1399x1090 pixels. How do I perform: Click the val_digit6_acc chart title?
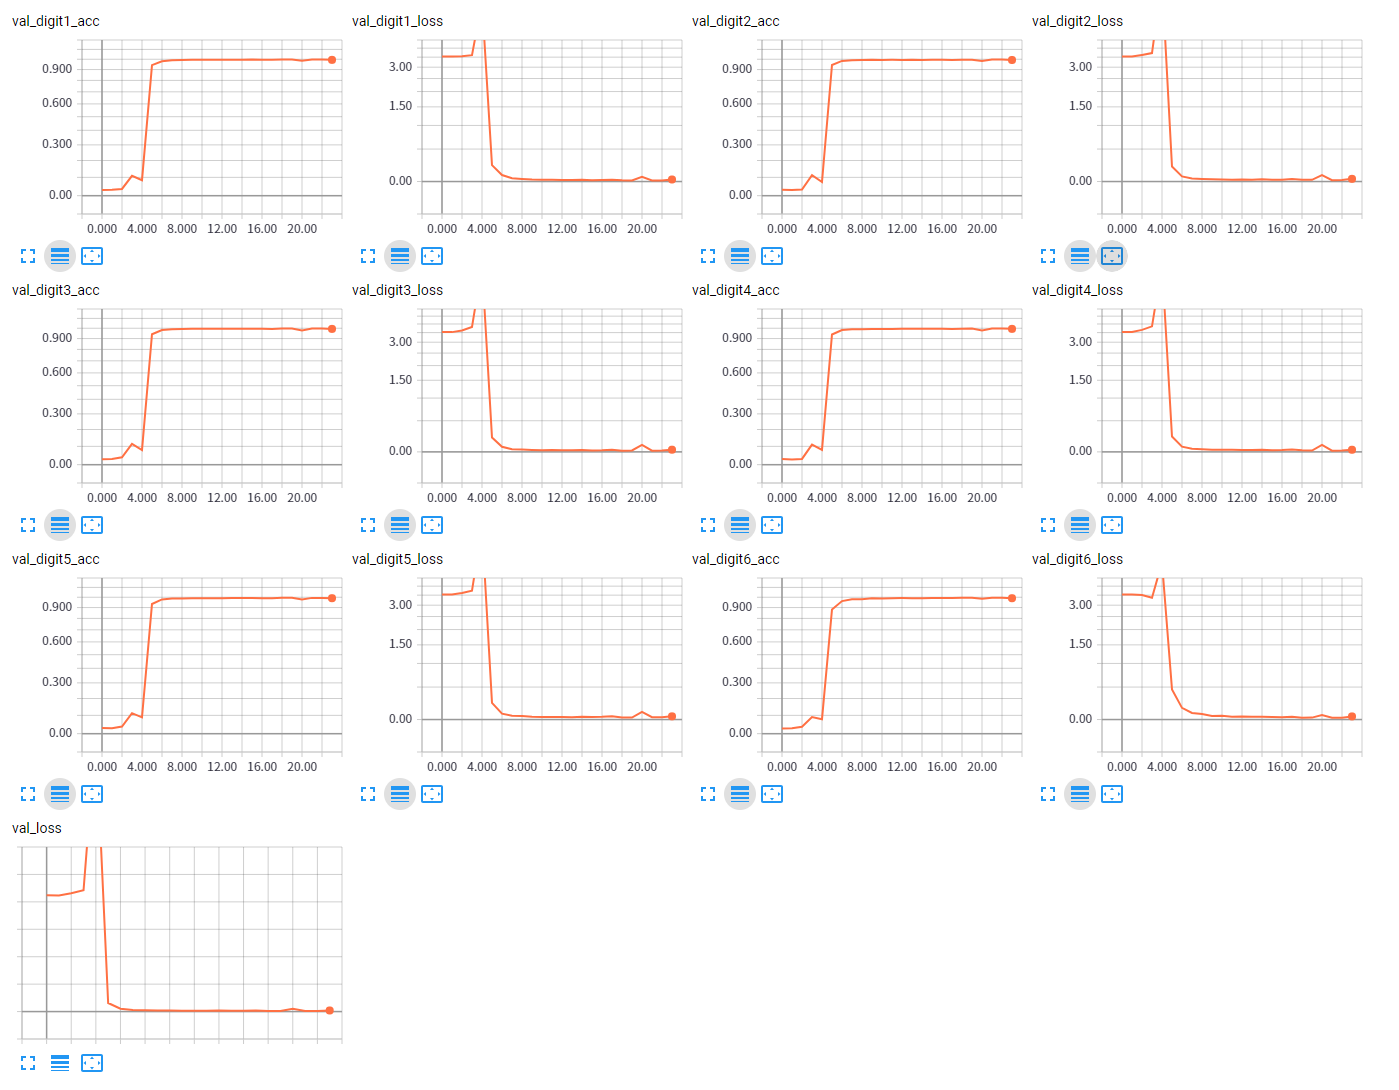[x=736, y=559]
